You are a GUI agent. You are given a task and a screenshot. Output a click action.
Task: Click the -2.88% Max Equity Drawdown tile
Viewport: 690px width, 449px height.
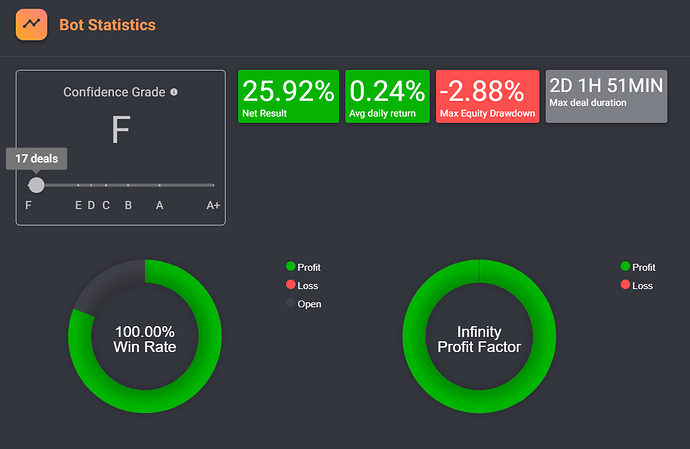pos(488,96)
